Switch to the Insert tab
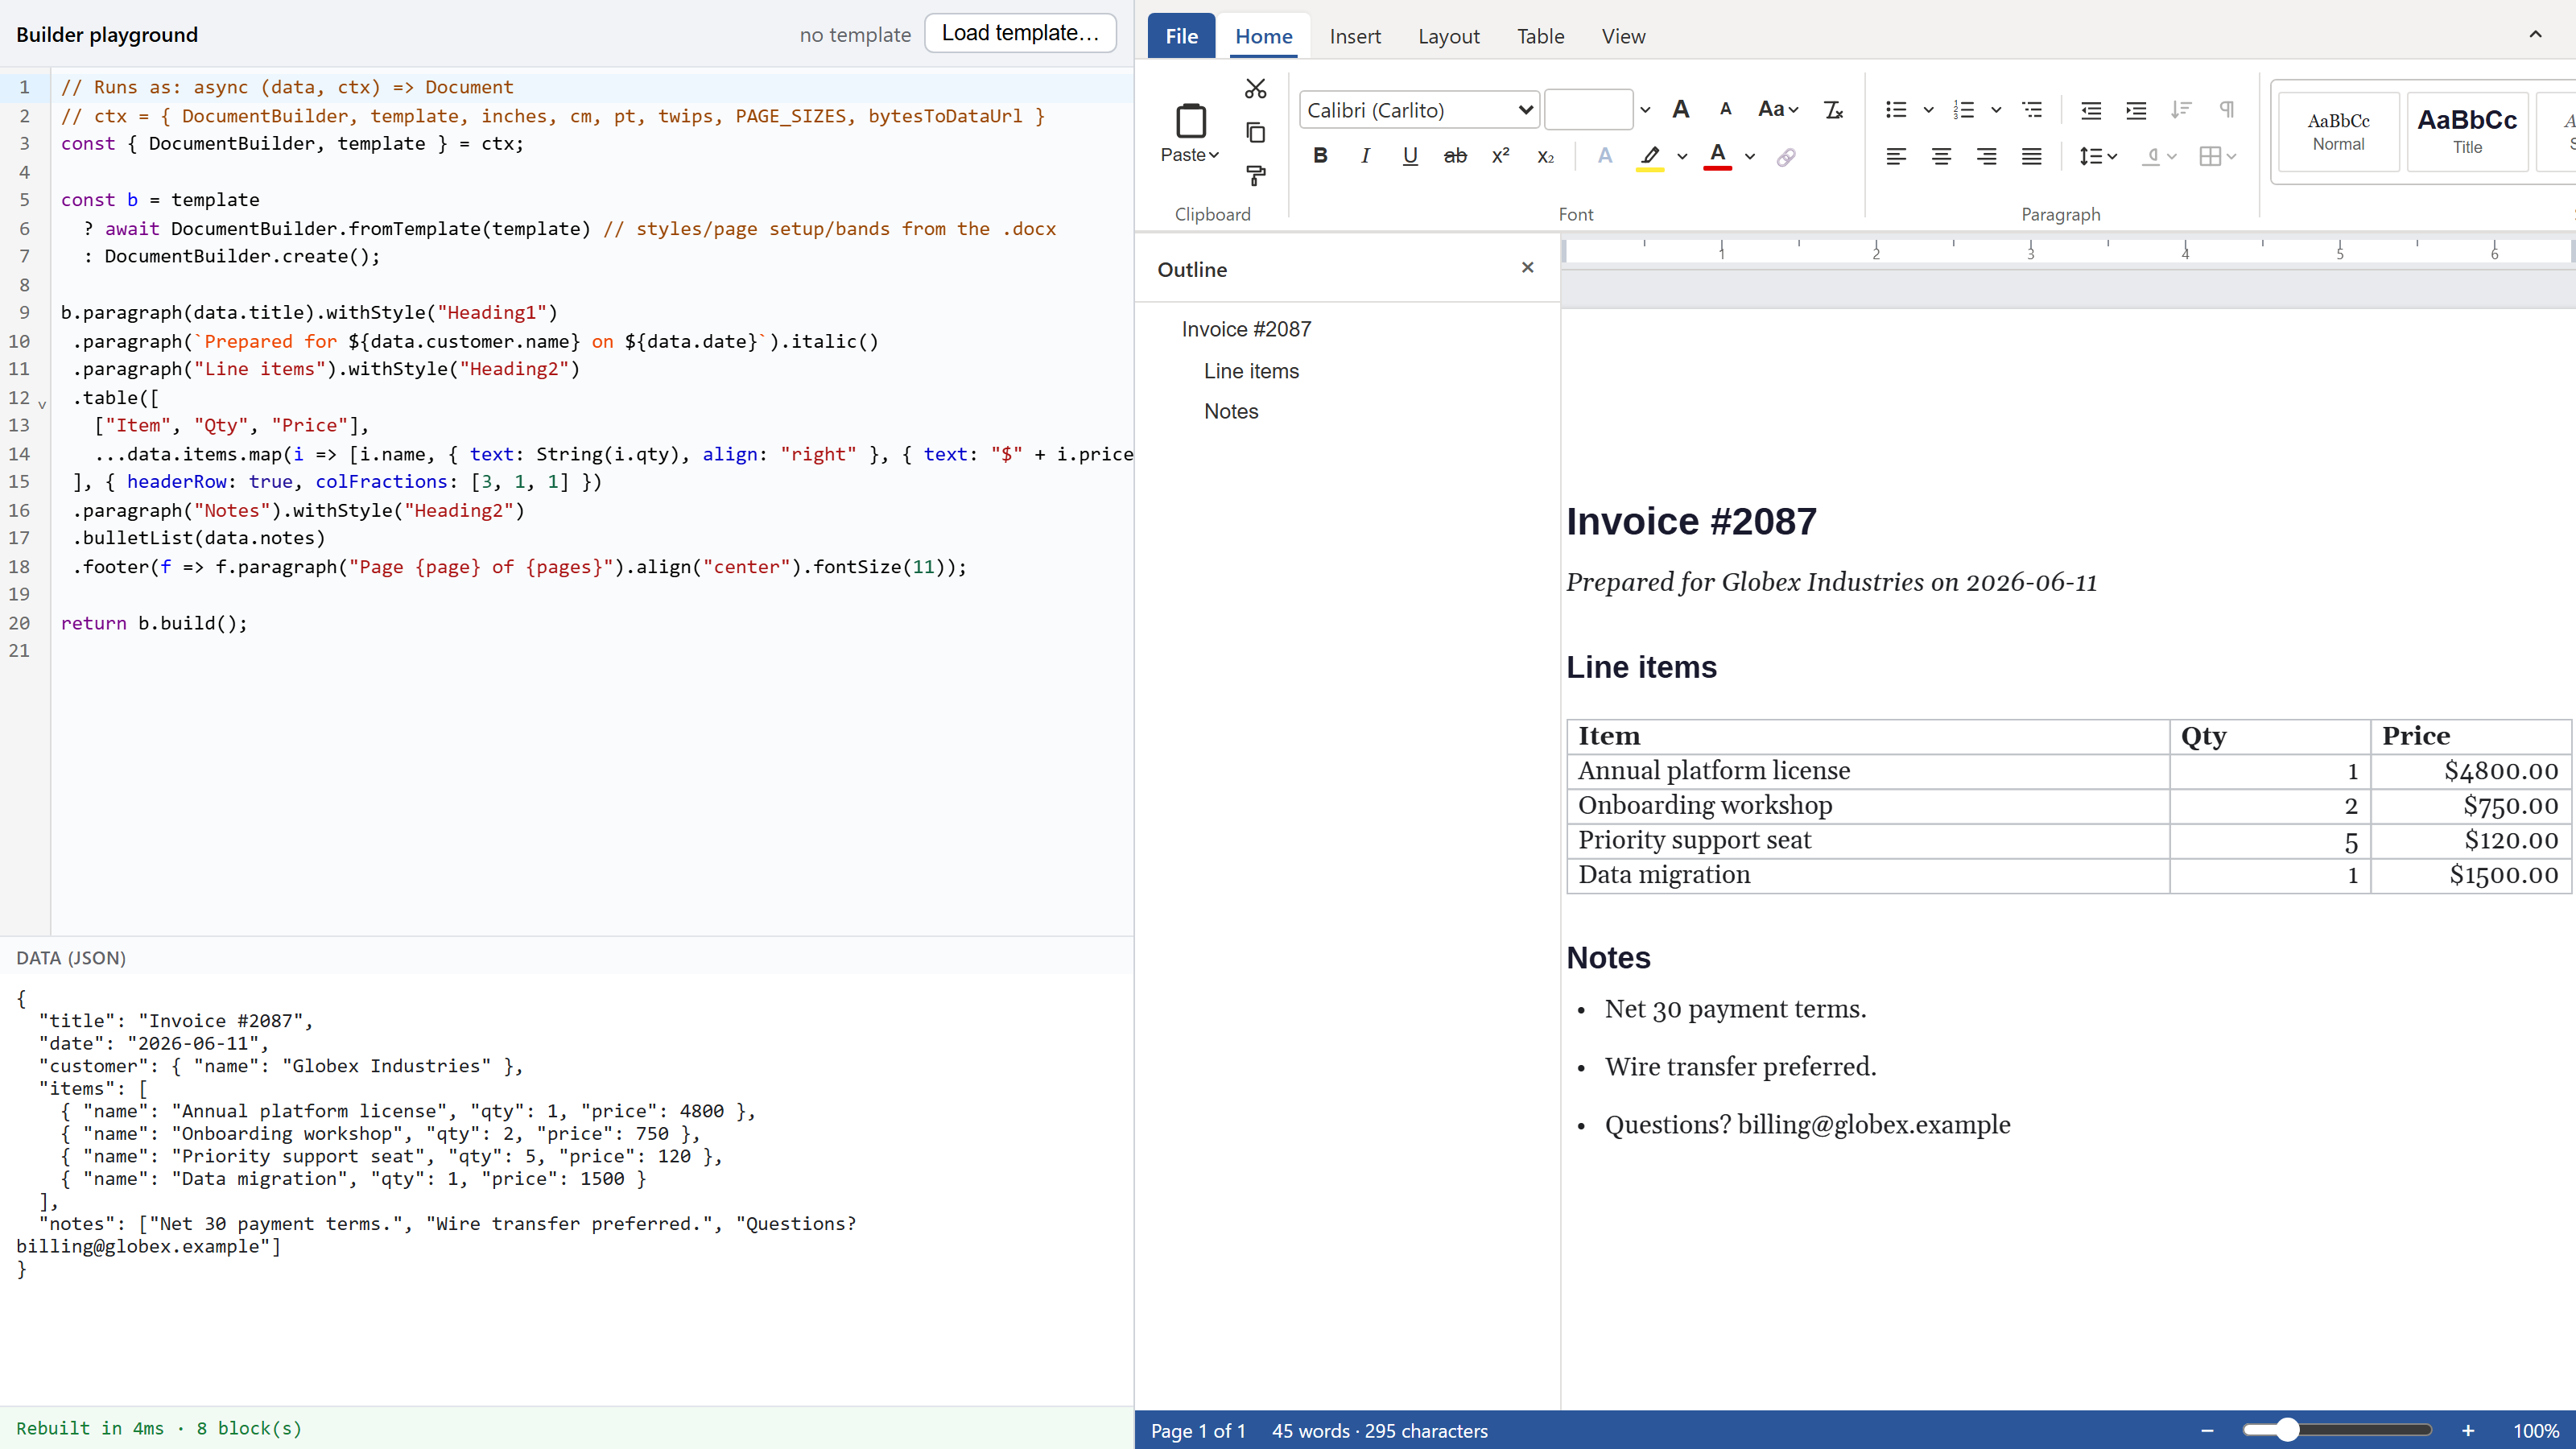The width and height of the screenshot is (2576, 1449). 1355,36
